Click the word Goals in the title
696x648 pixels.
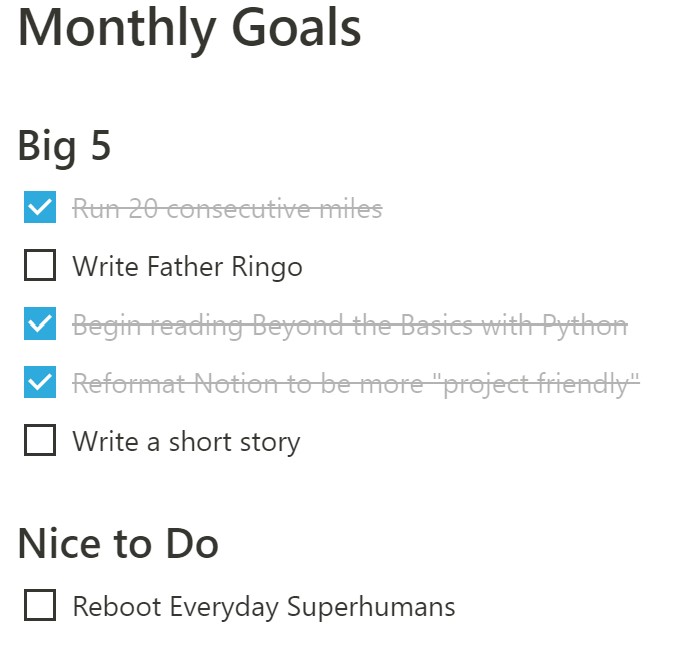(x=297, y=28)
